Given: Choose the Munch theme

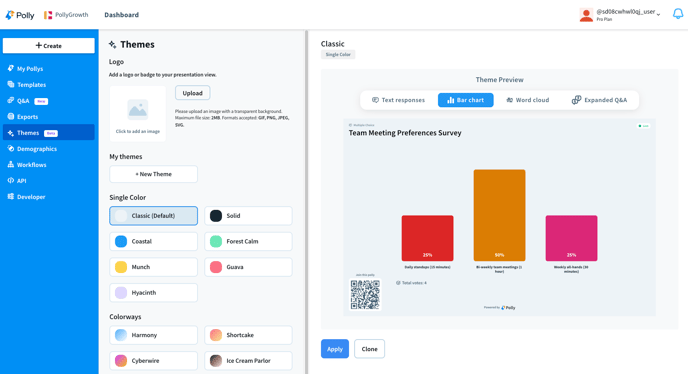Looking at the screenshot, I should pos(154,267).
